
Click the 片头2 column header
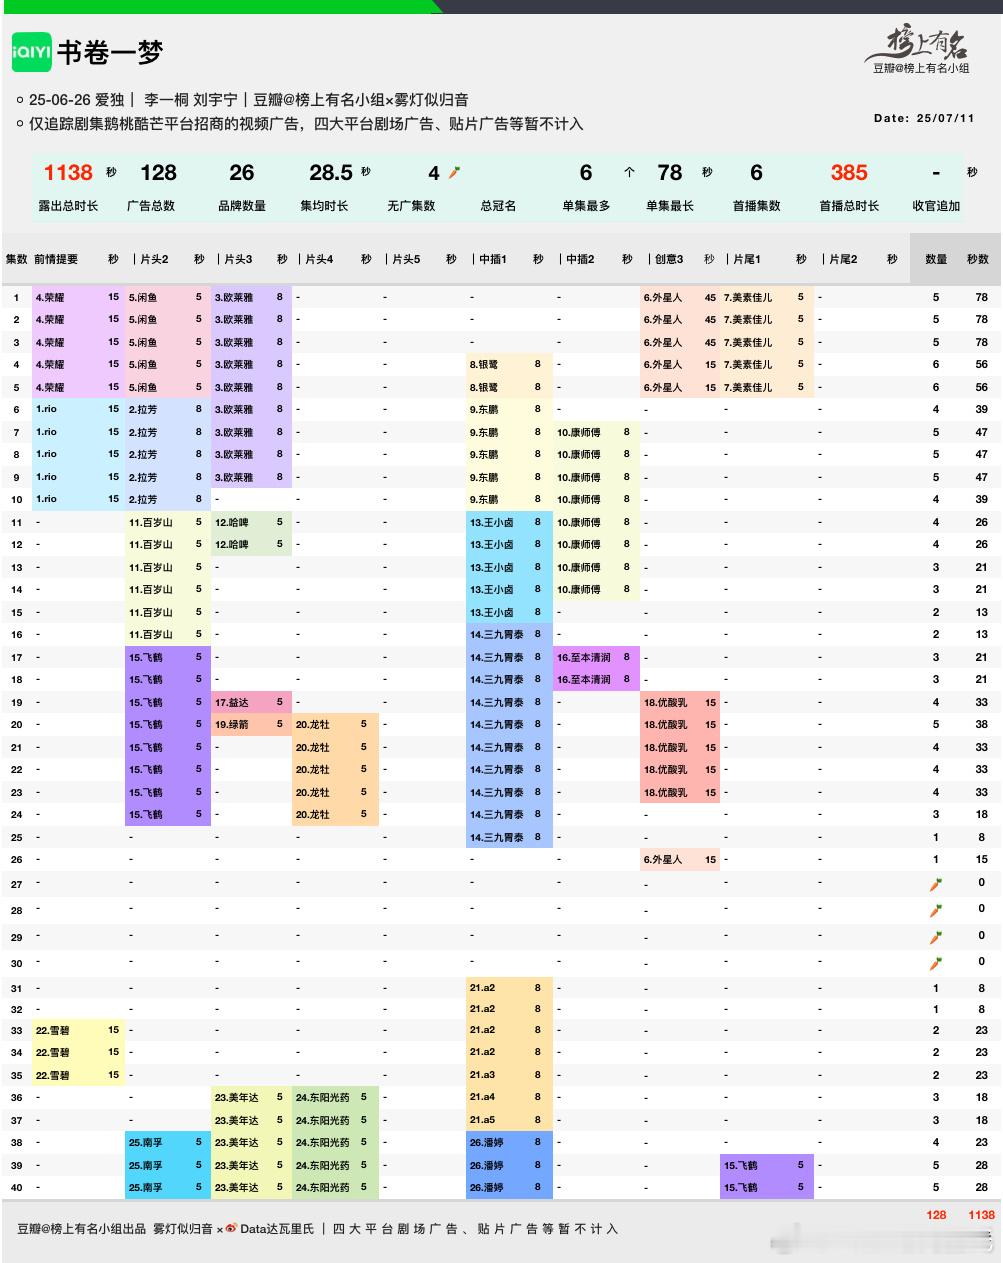[x=153, y=259]
